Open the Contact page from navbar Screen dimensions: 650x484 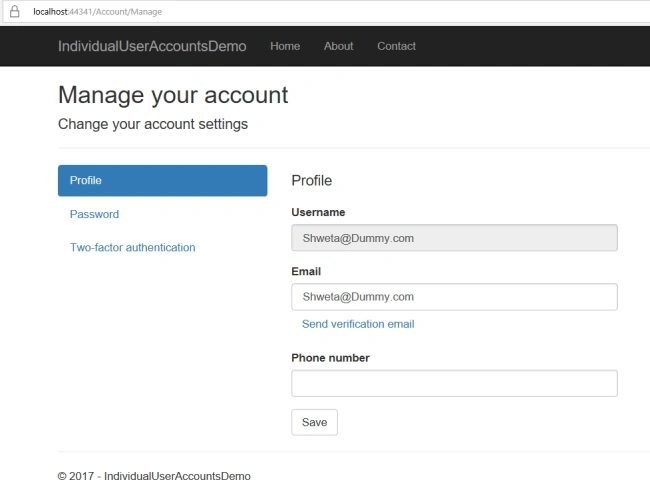coord(396,46)
